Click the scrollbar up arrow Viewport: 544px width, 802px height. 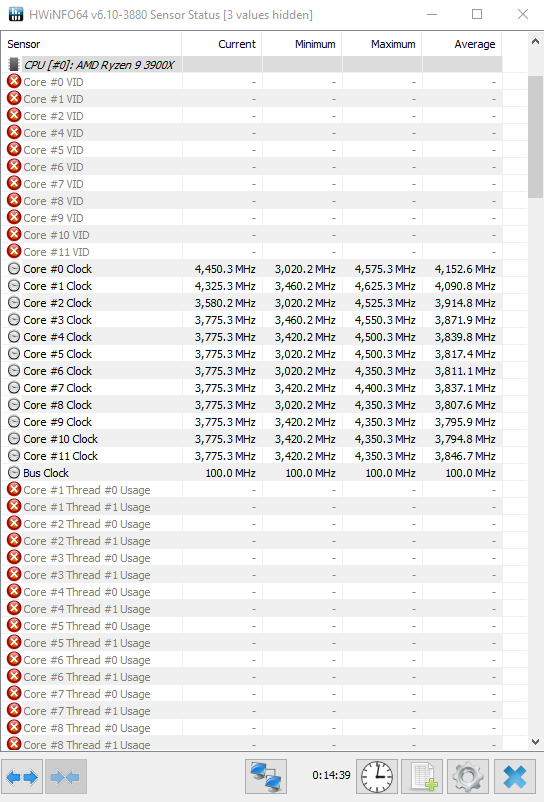pos(535,42)
